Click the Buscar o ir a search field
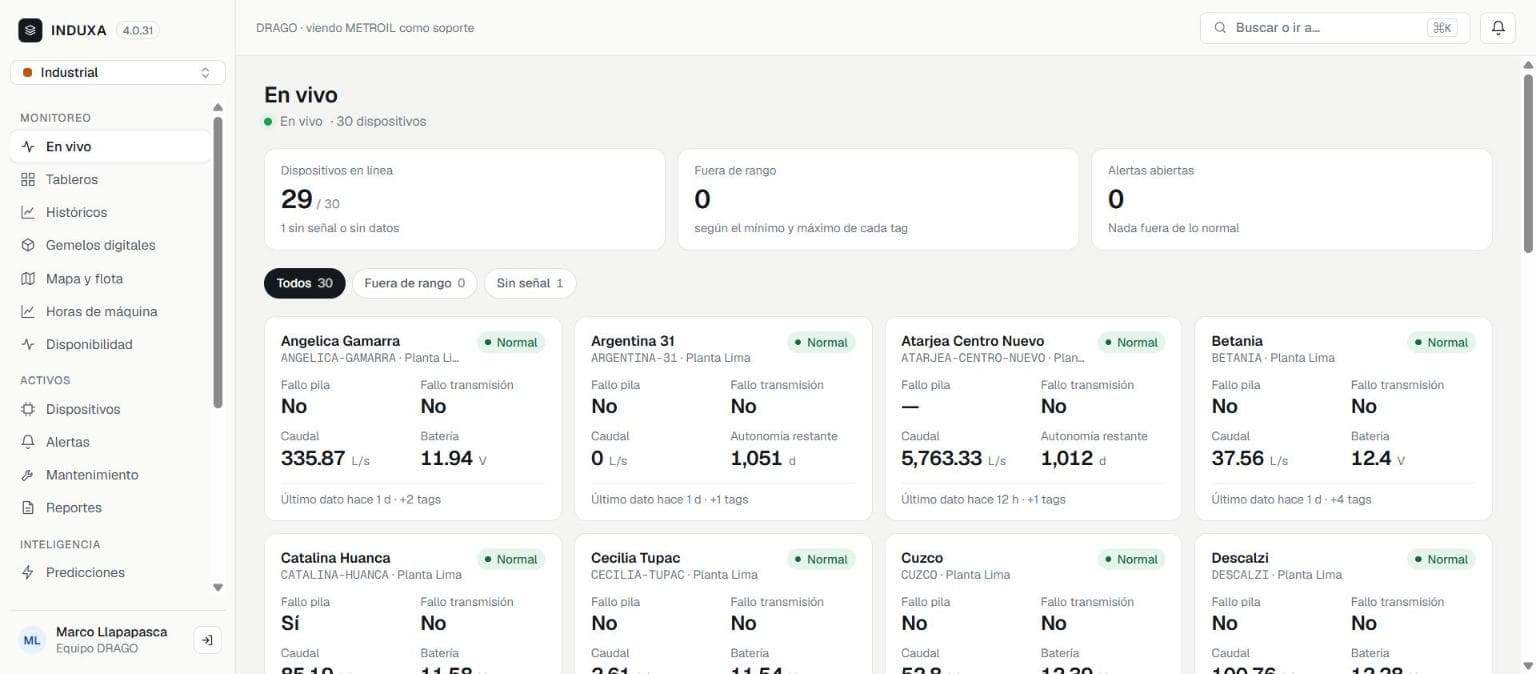The height and width of the screenshot is (674, 1536). click(1335, 28)
